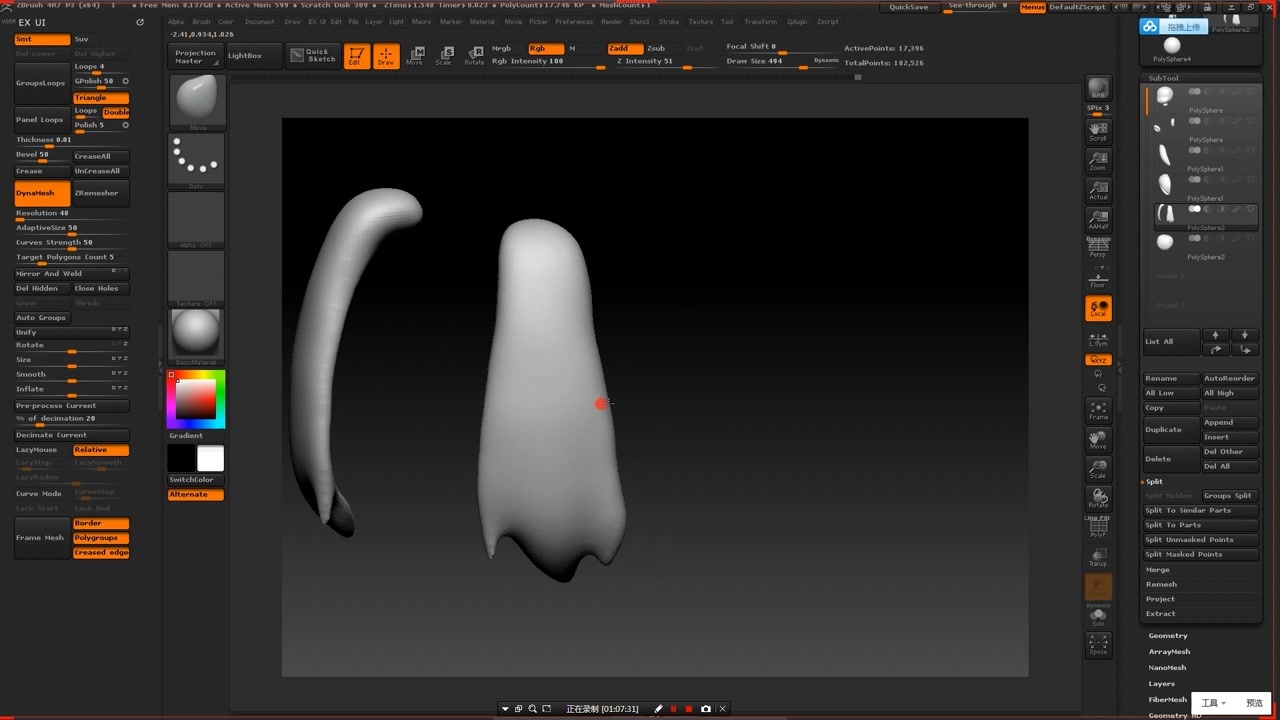Toggle Rgb painting mode
The image size is (1280, 720).
click(545, 48)
